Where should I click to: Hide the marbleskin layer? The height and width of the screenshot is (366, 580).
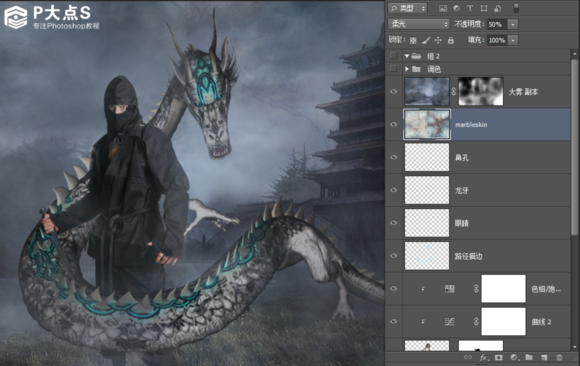394,124
